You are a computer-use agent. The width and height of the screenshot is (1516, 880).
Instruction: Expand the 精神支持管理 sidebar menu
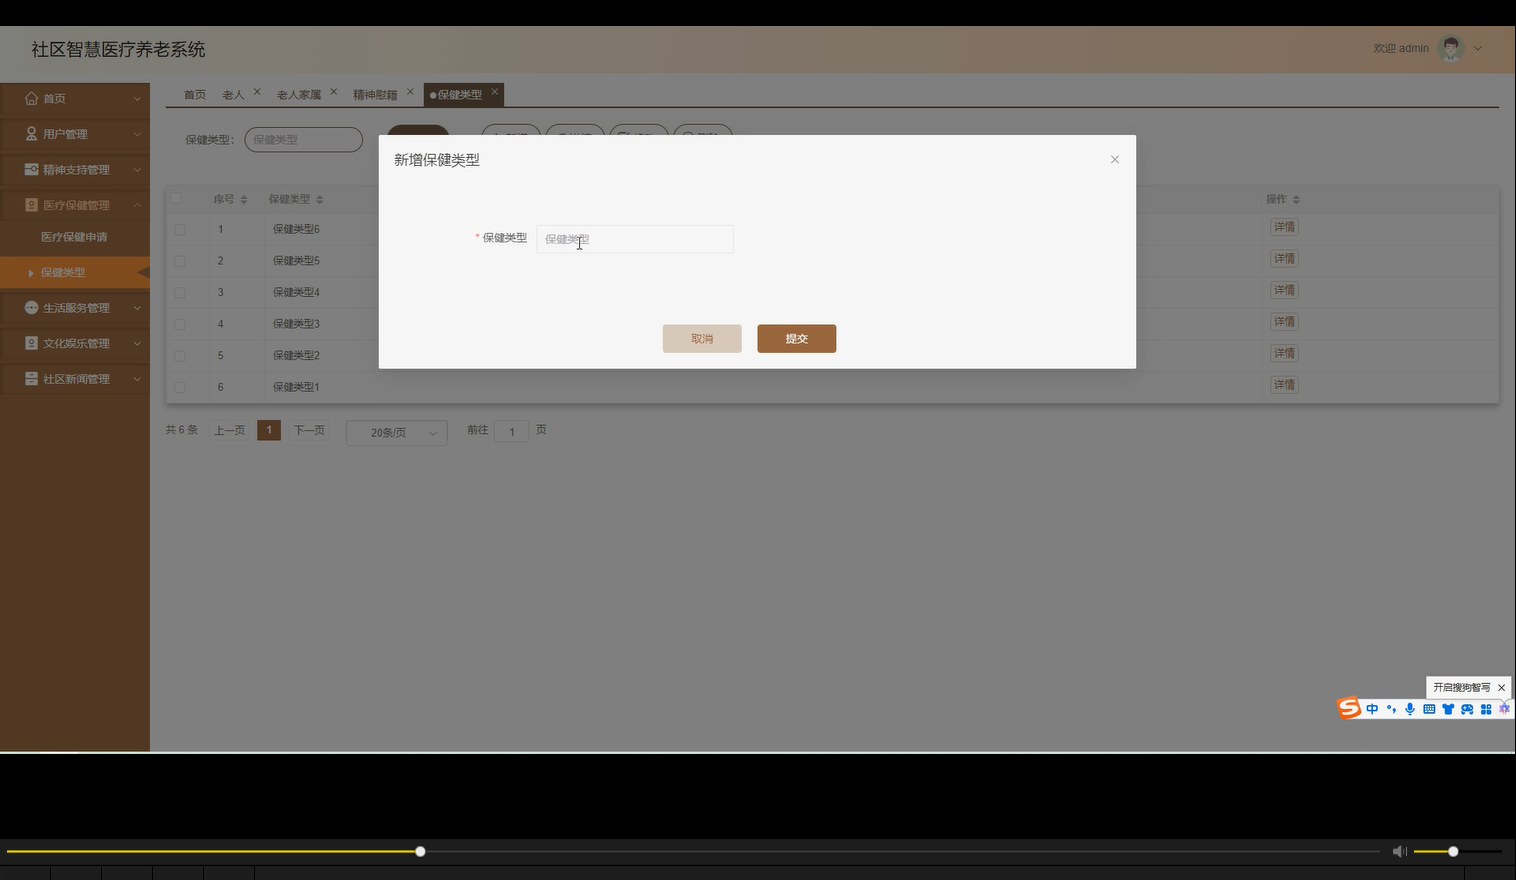point(75,170)
